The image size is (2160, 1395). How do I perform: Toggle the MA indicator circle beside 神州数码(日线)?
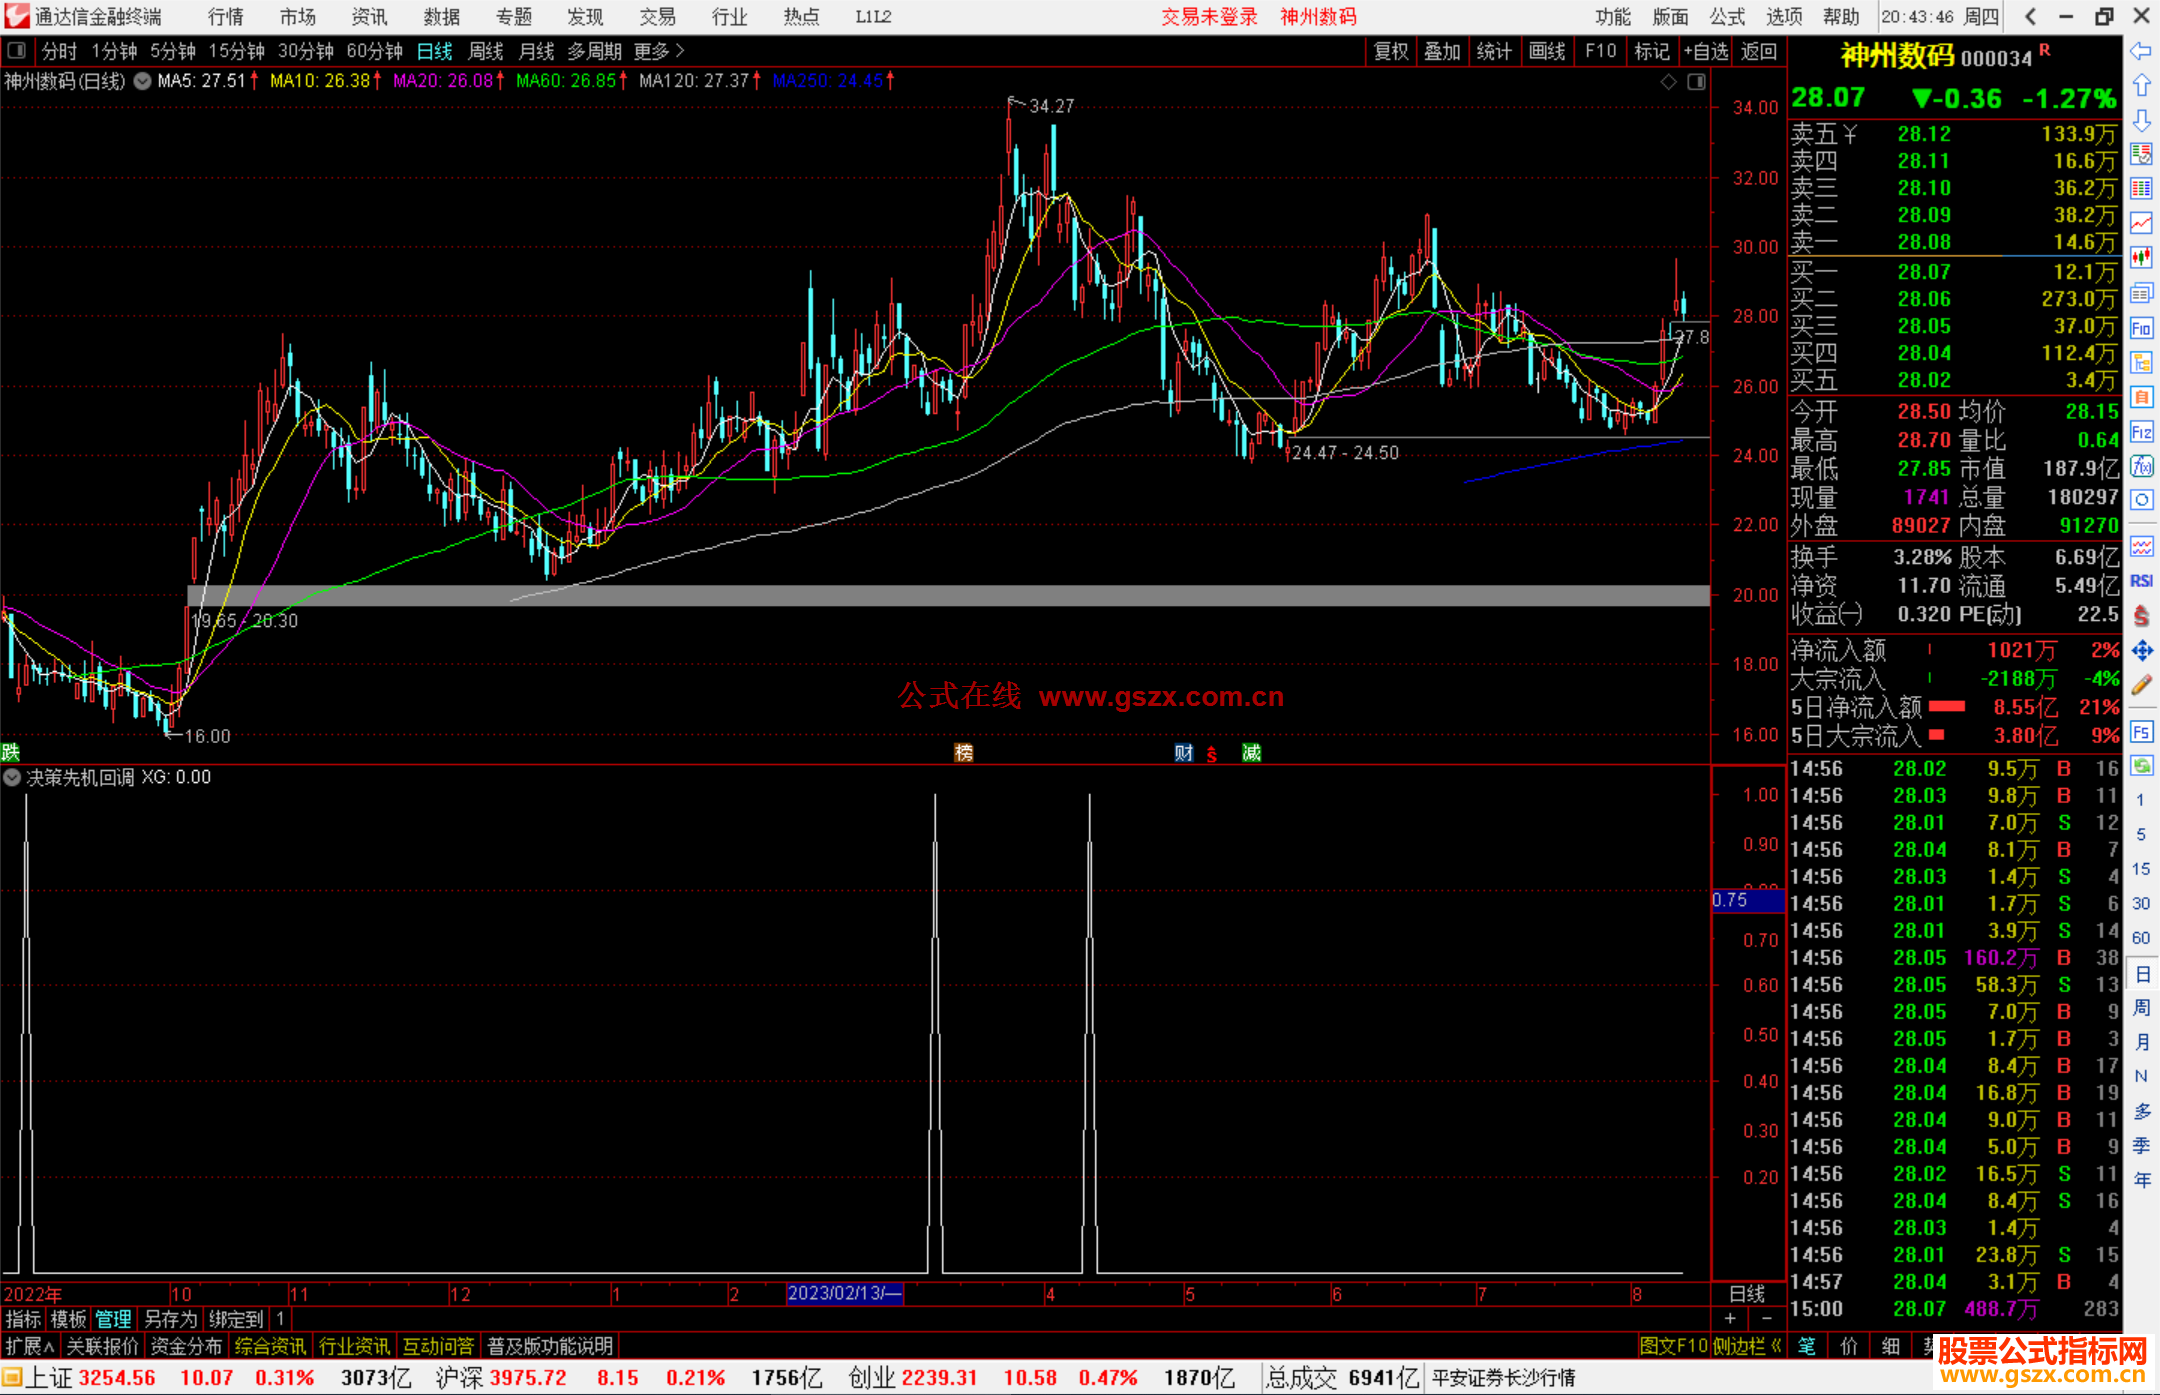(142, 81)
